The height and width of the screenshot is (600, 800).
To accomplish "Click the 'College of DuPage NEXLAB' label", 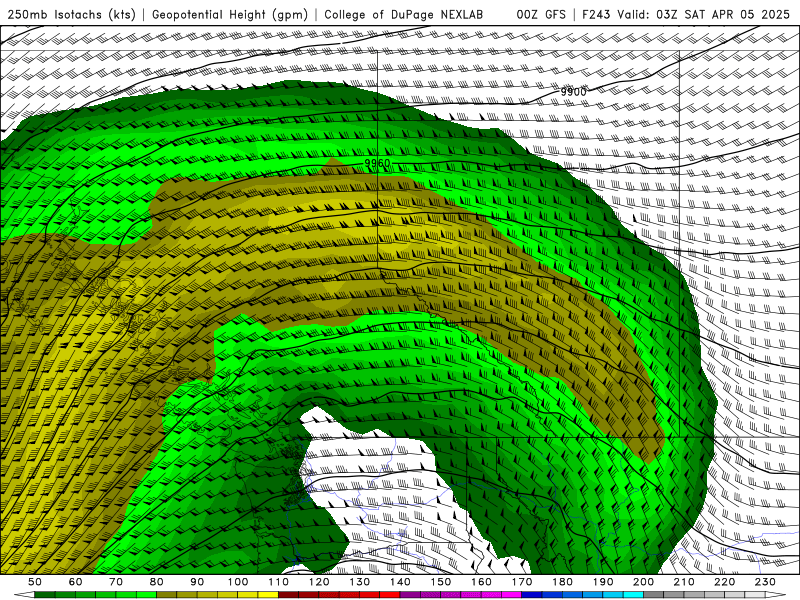I will (404, 14).
